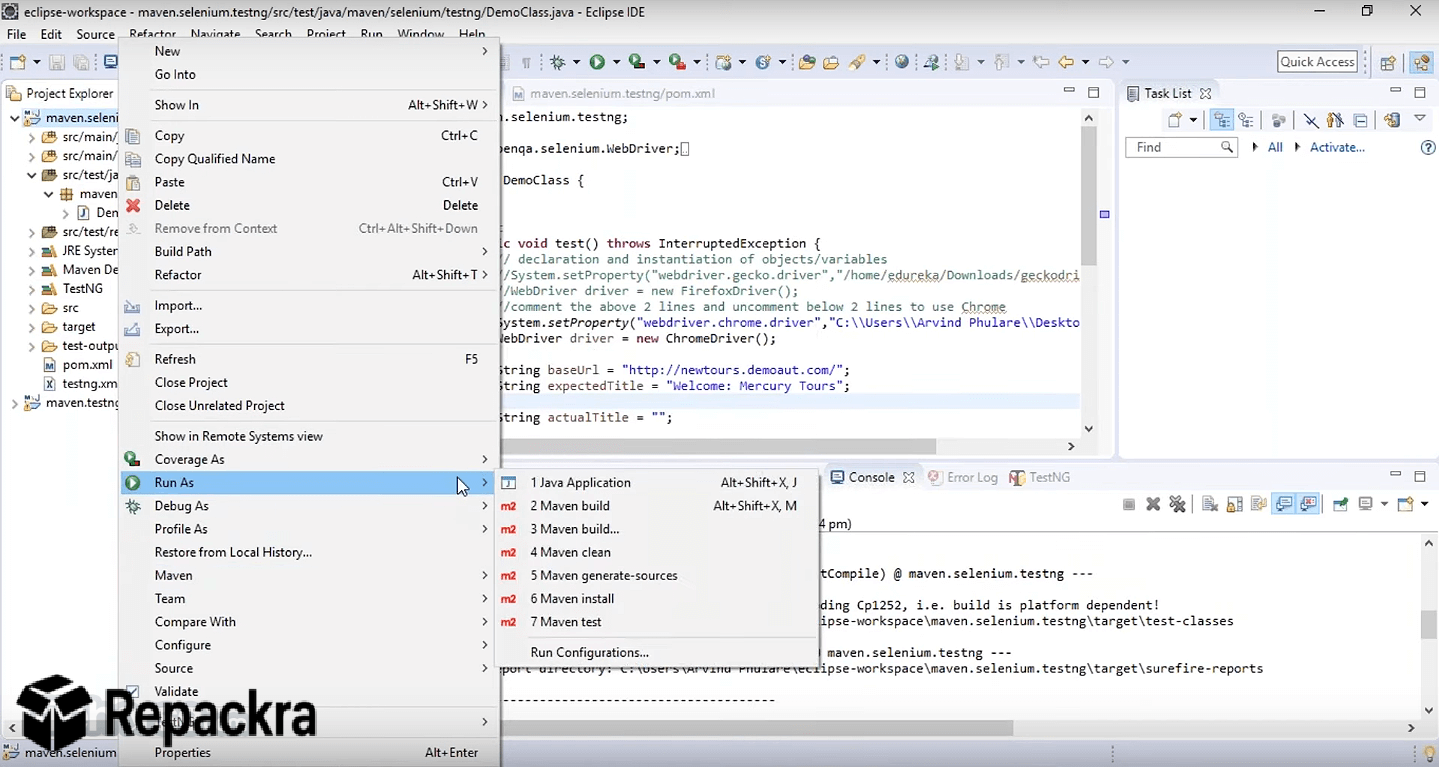Viewport: 1439px width, 767px height.
Task: Click Collapse All icon in Task List
Action: coord(1361,120)
